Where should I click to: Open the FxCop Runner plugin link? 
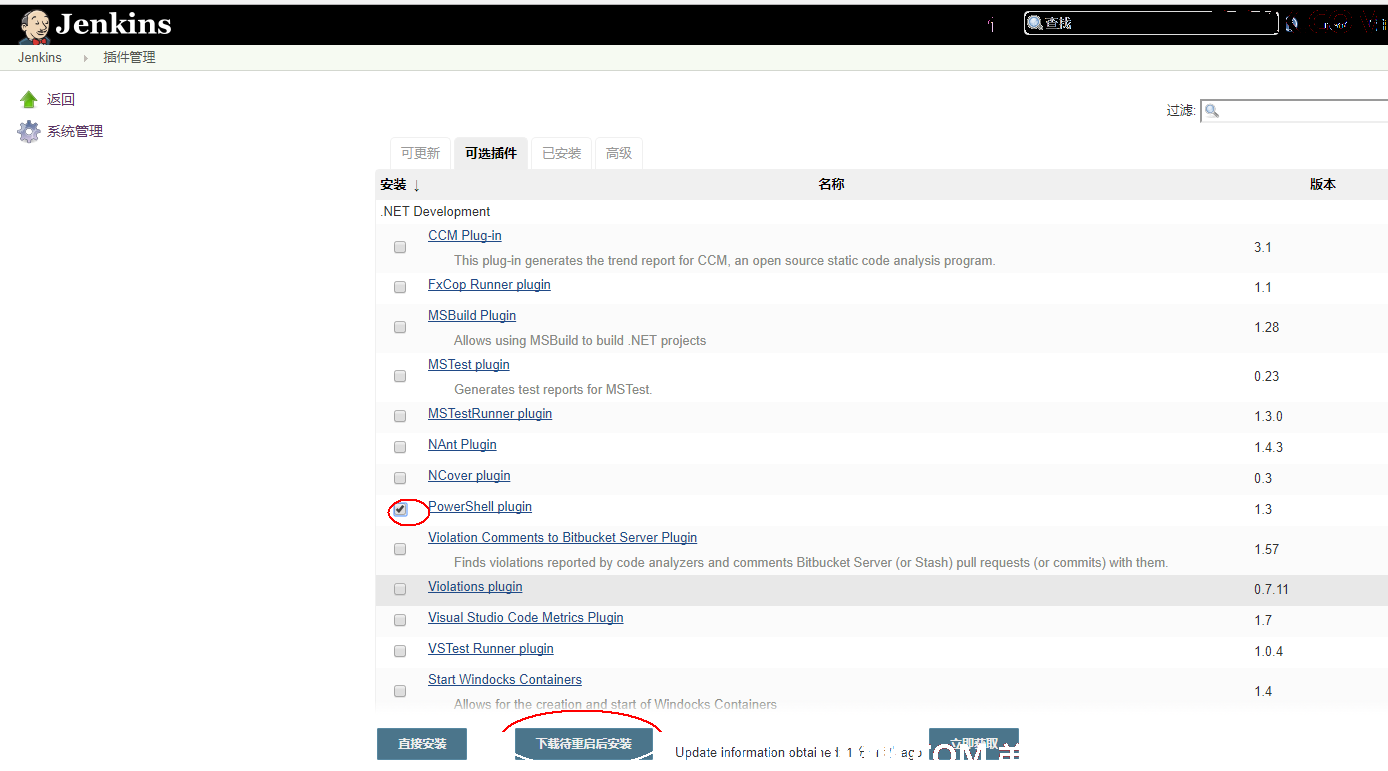[x=489, y=285]
